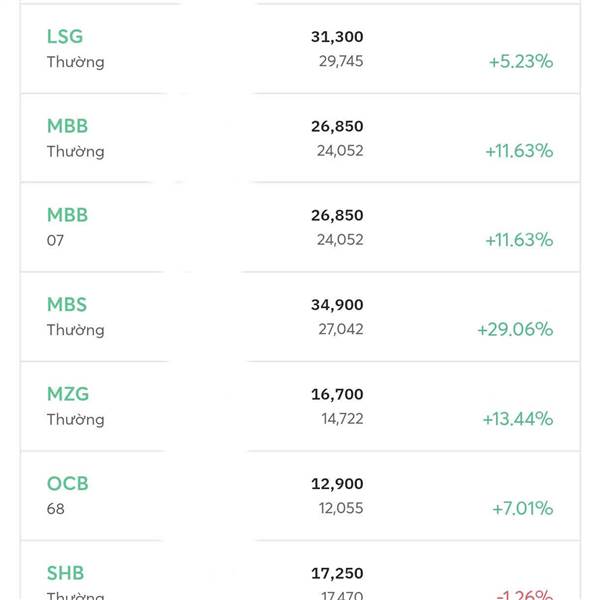The image size is (600, 600).
Task: Open the OCB stock ticker
Action: tap(67, 483)
